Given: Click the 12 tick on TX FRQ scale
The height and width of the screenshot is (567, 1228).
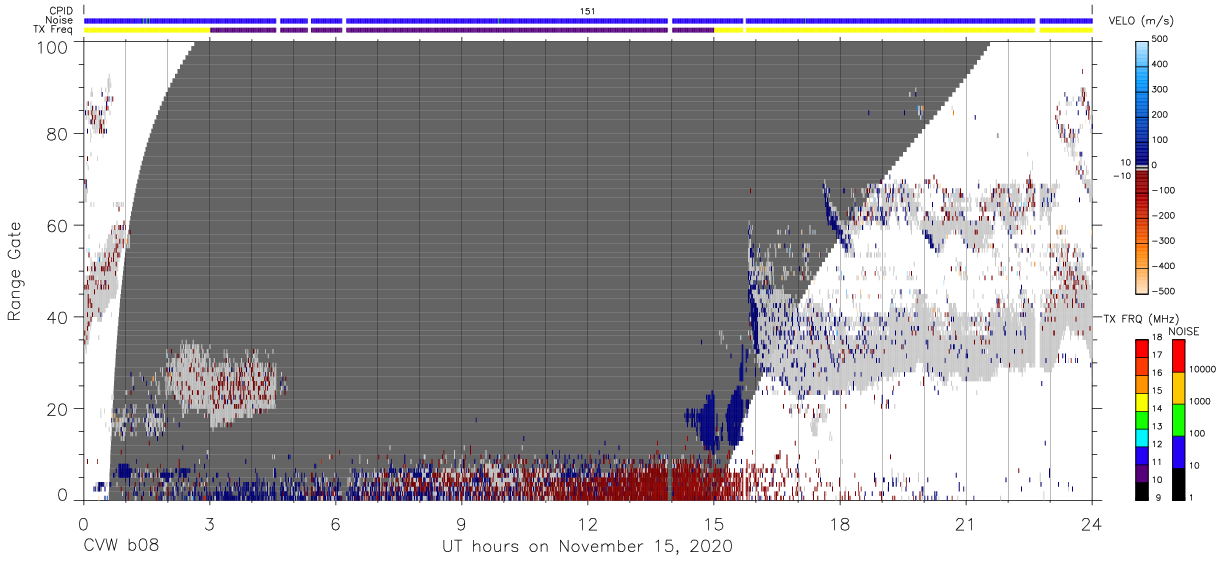Looking at the screenshot, I should pyautogui.click(x=1157, y=444).
